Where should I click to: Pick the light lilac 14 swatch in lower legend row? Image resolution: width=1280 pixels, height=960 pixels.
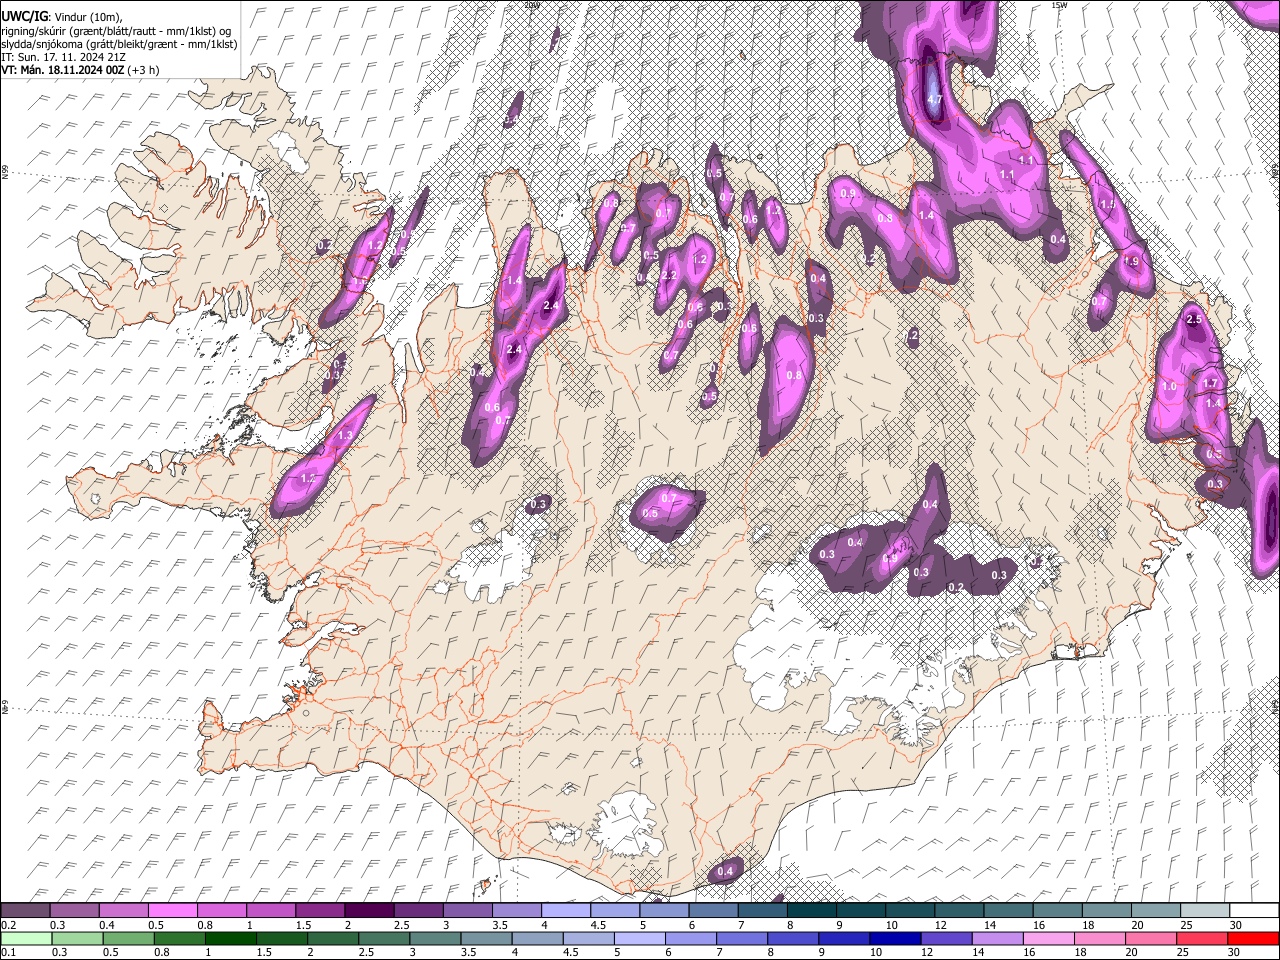tap(998, 939)
